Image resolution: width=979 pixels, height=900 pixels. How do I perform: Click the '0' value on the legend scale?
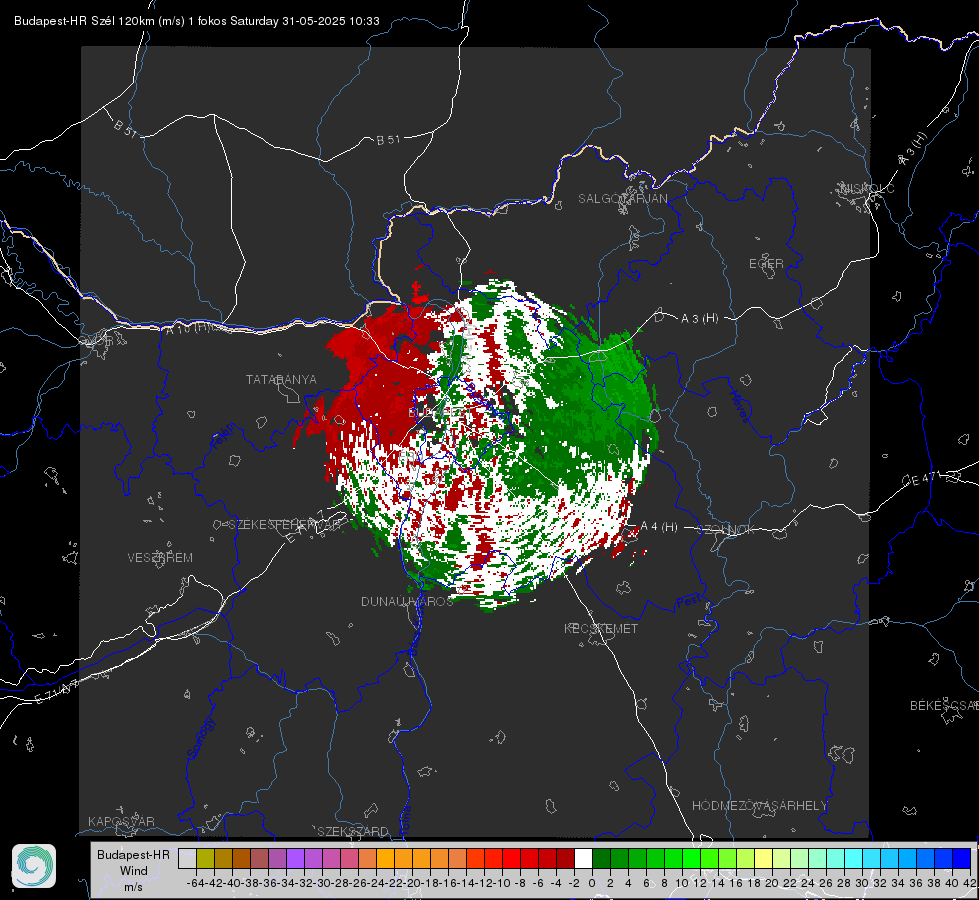pos(592,883)
